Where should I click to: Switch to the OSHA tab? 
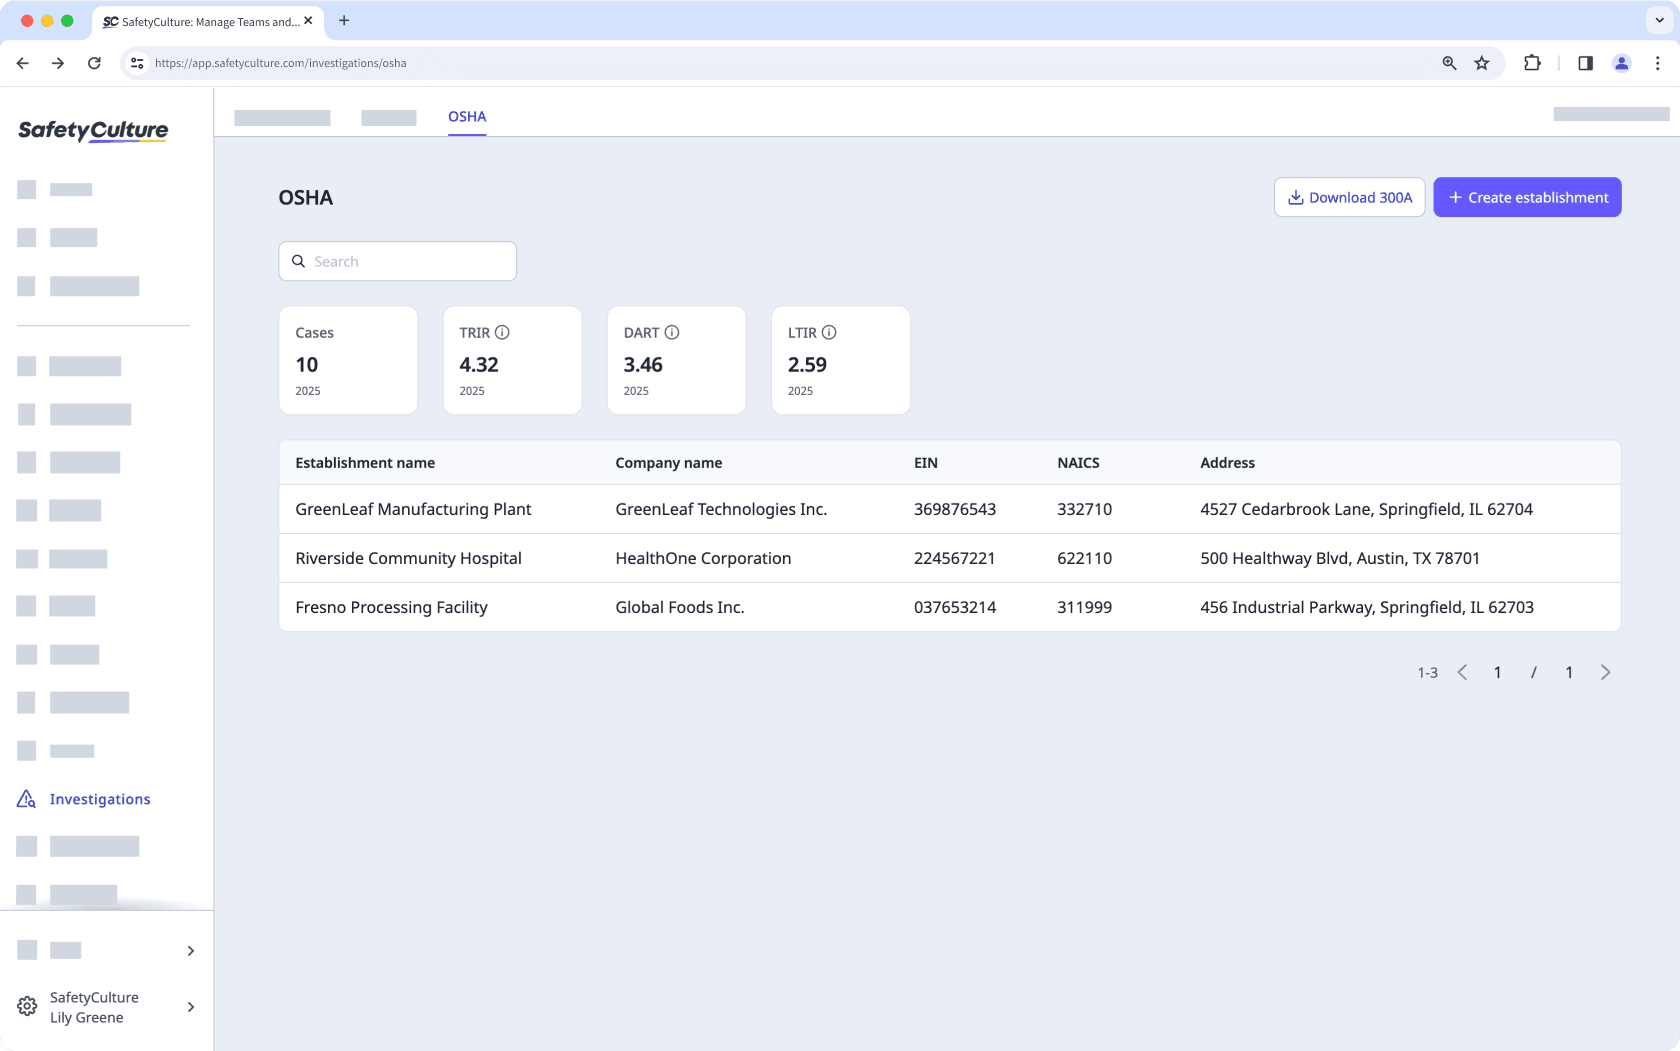coord(467,116)
